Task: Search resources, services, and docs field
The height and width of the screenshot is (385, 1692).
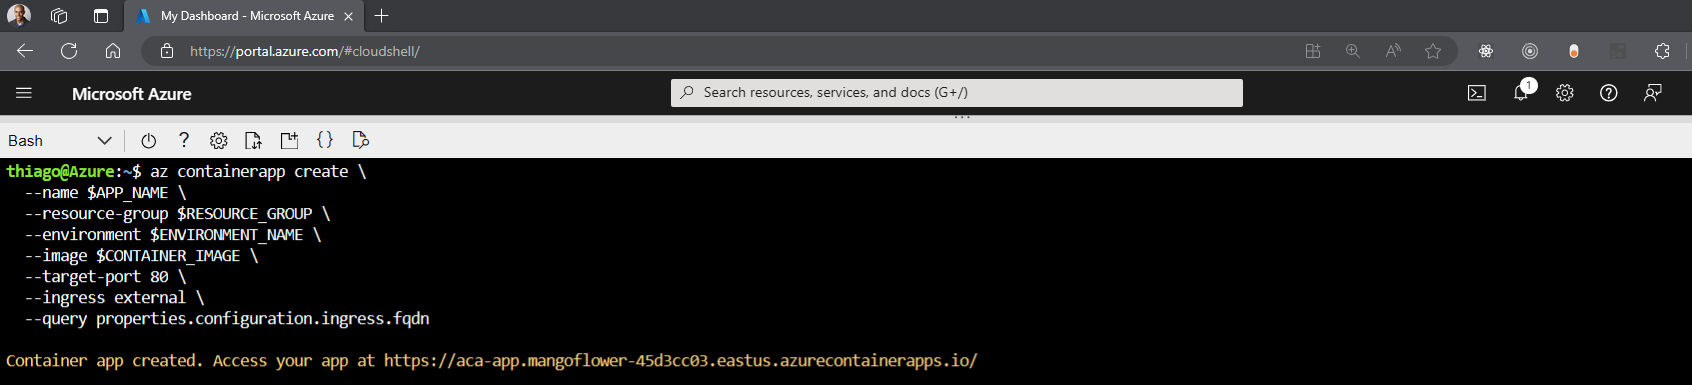Action: pyautogui.click(x=957, y=92)
